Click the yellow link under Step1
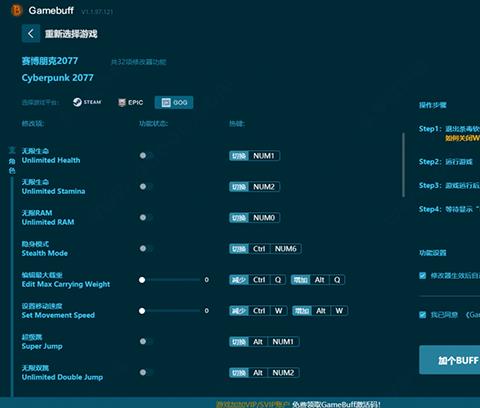The width and height of the screenshot is (480, 408). pyautogui.click(x=462, y=138)
